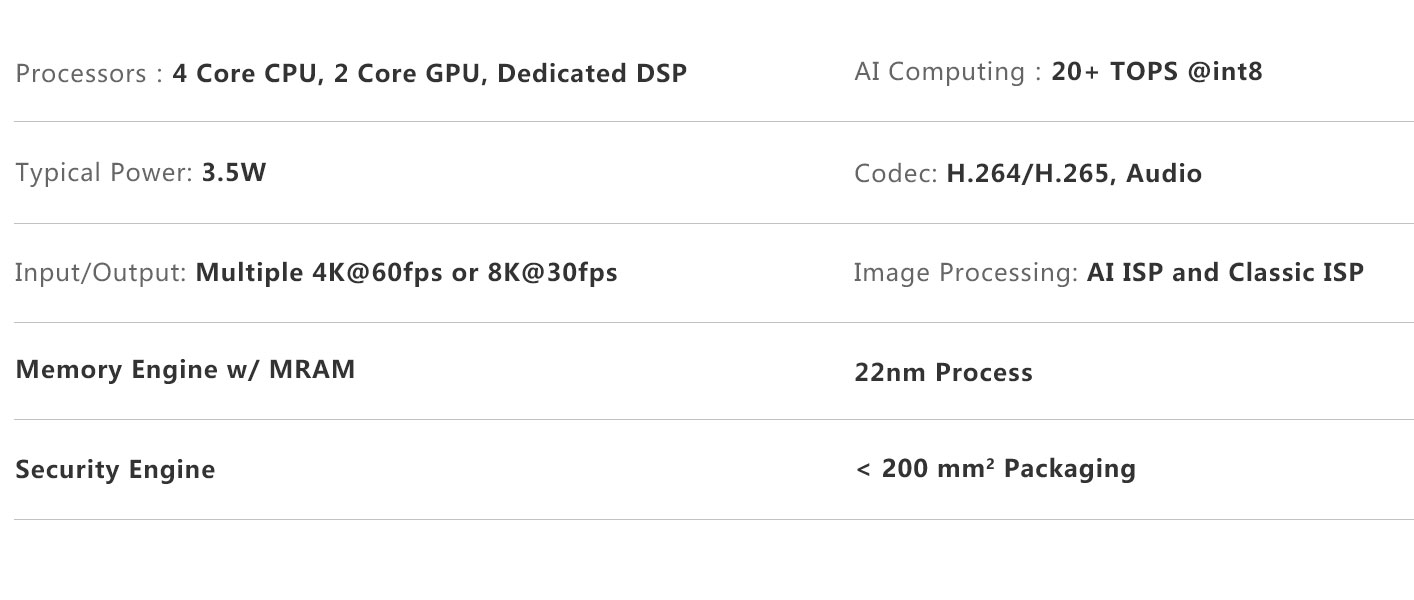Viewport: 1414px width, 600px height.
Task: Click the word 'MRAM'
Action: [312, 370]
